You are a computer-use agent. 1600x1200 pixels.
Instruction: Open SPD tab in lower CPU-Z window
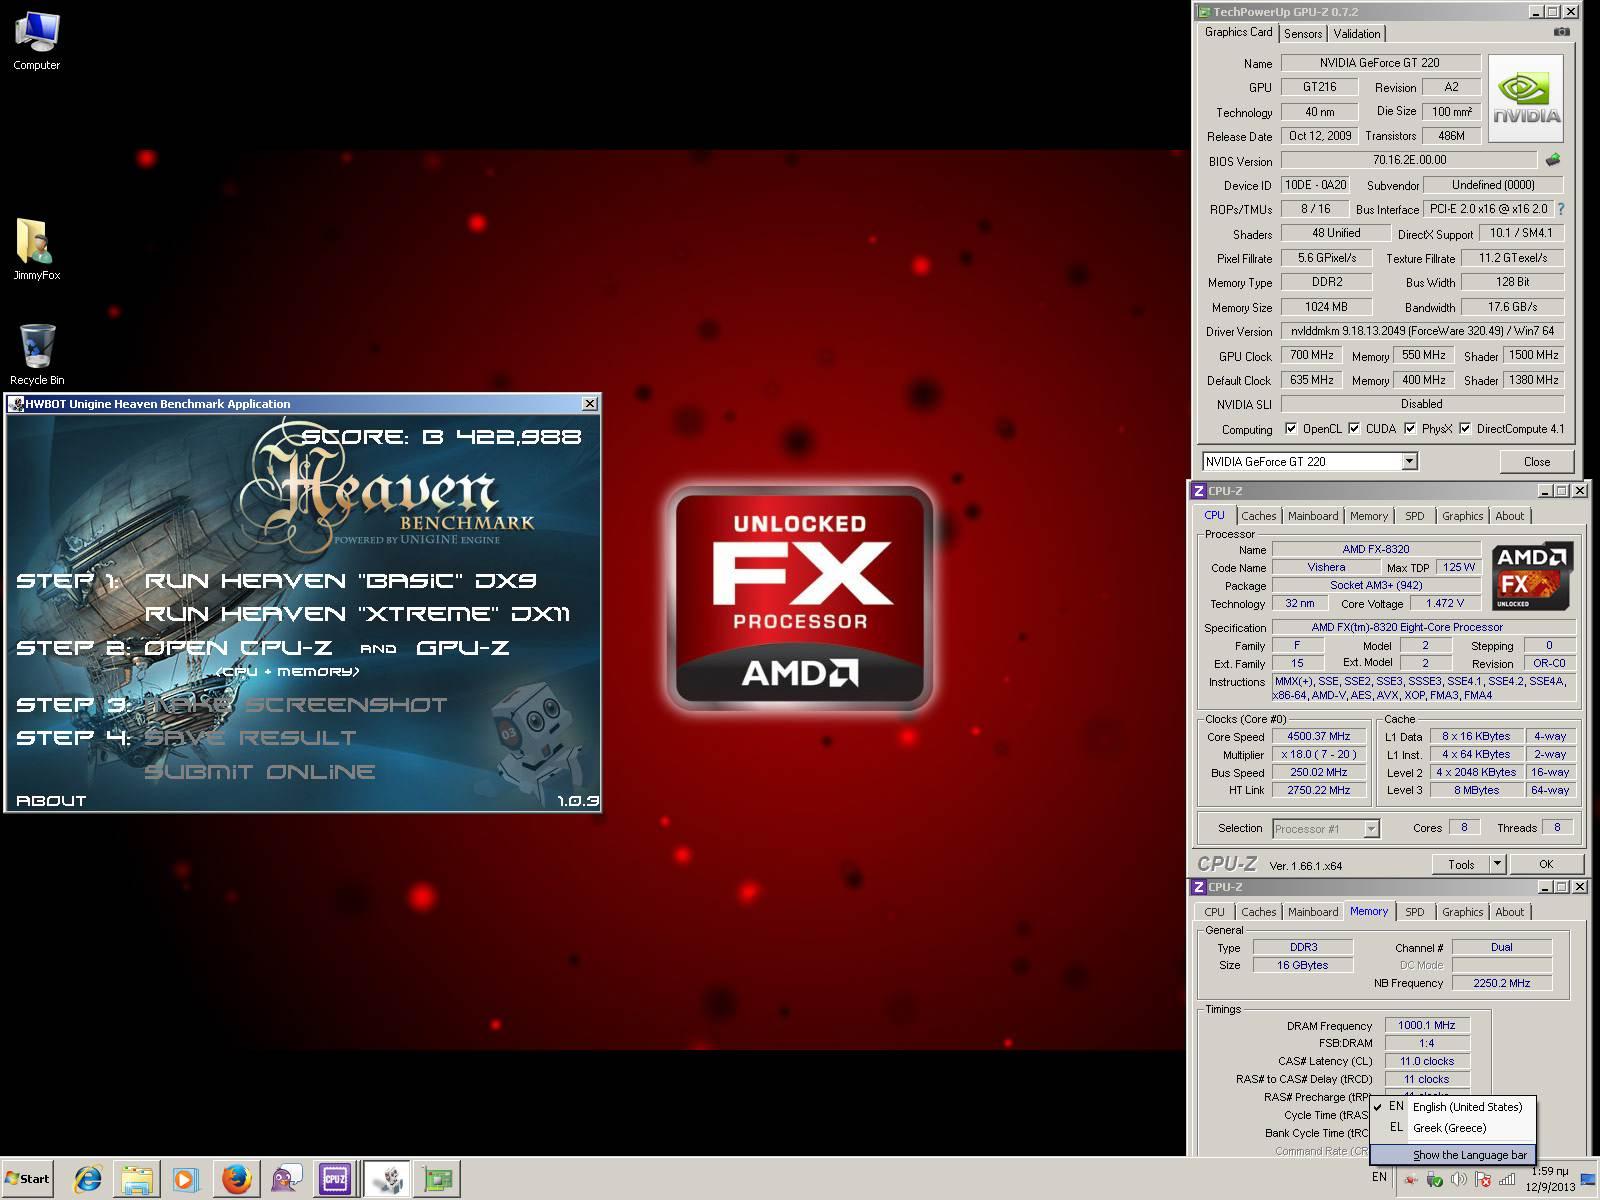(x=1414, y=912)
